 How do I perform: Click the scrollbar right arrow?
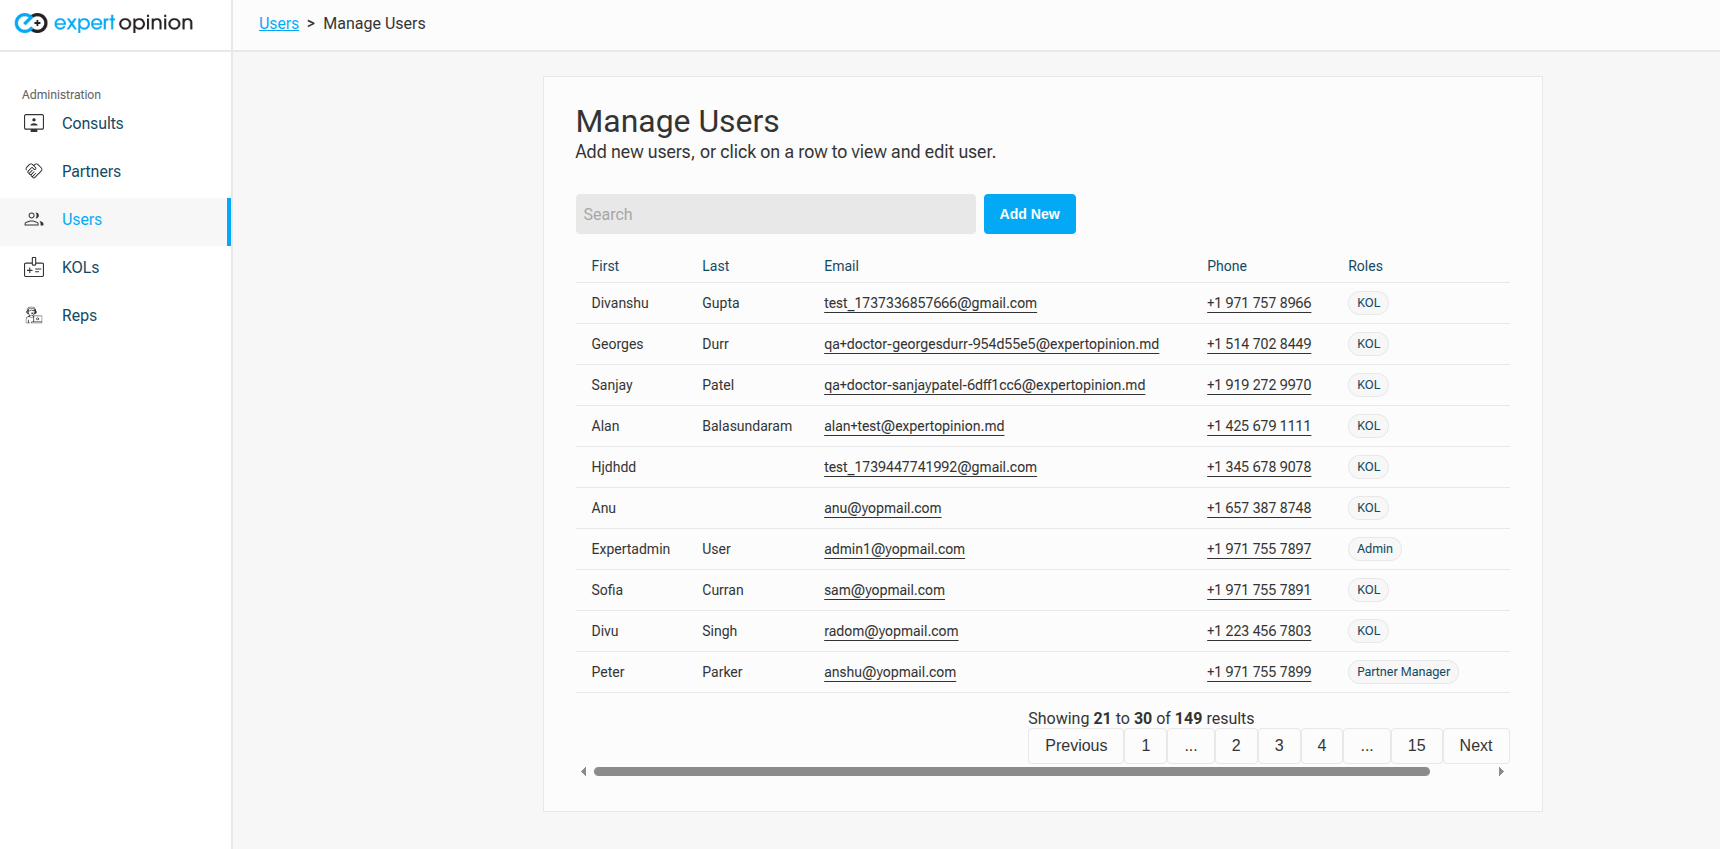[1501, 772]
